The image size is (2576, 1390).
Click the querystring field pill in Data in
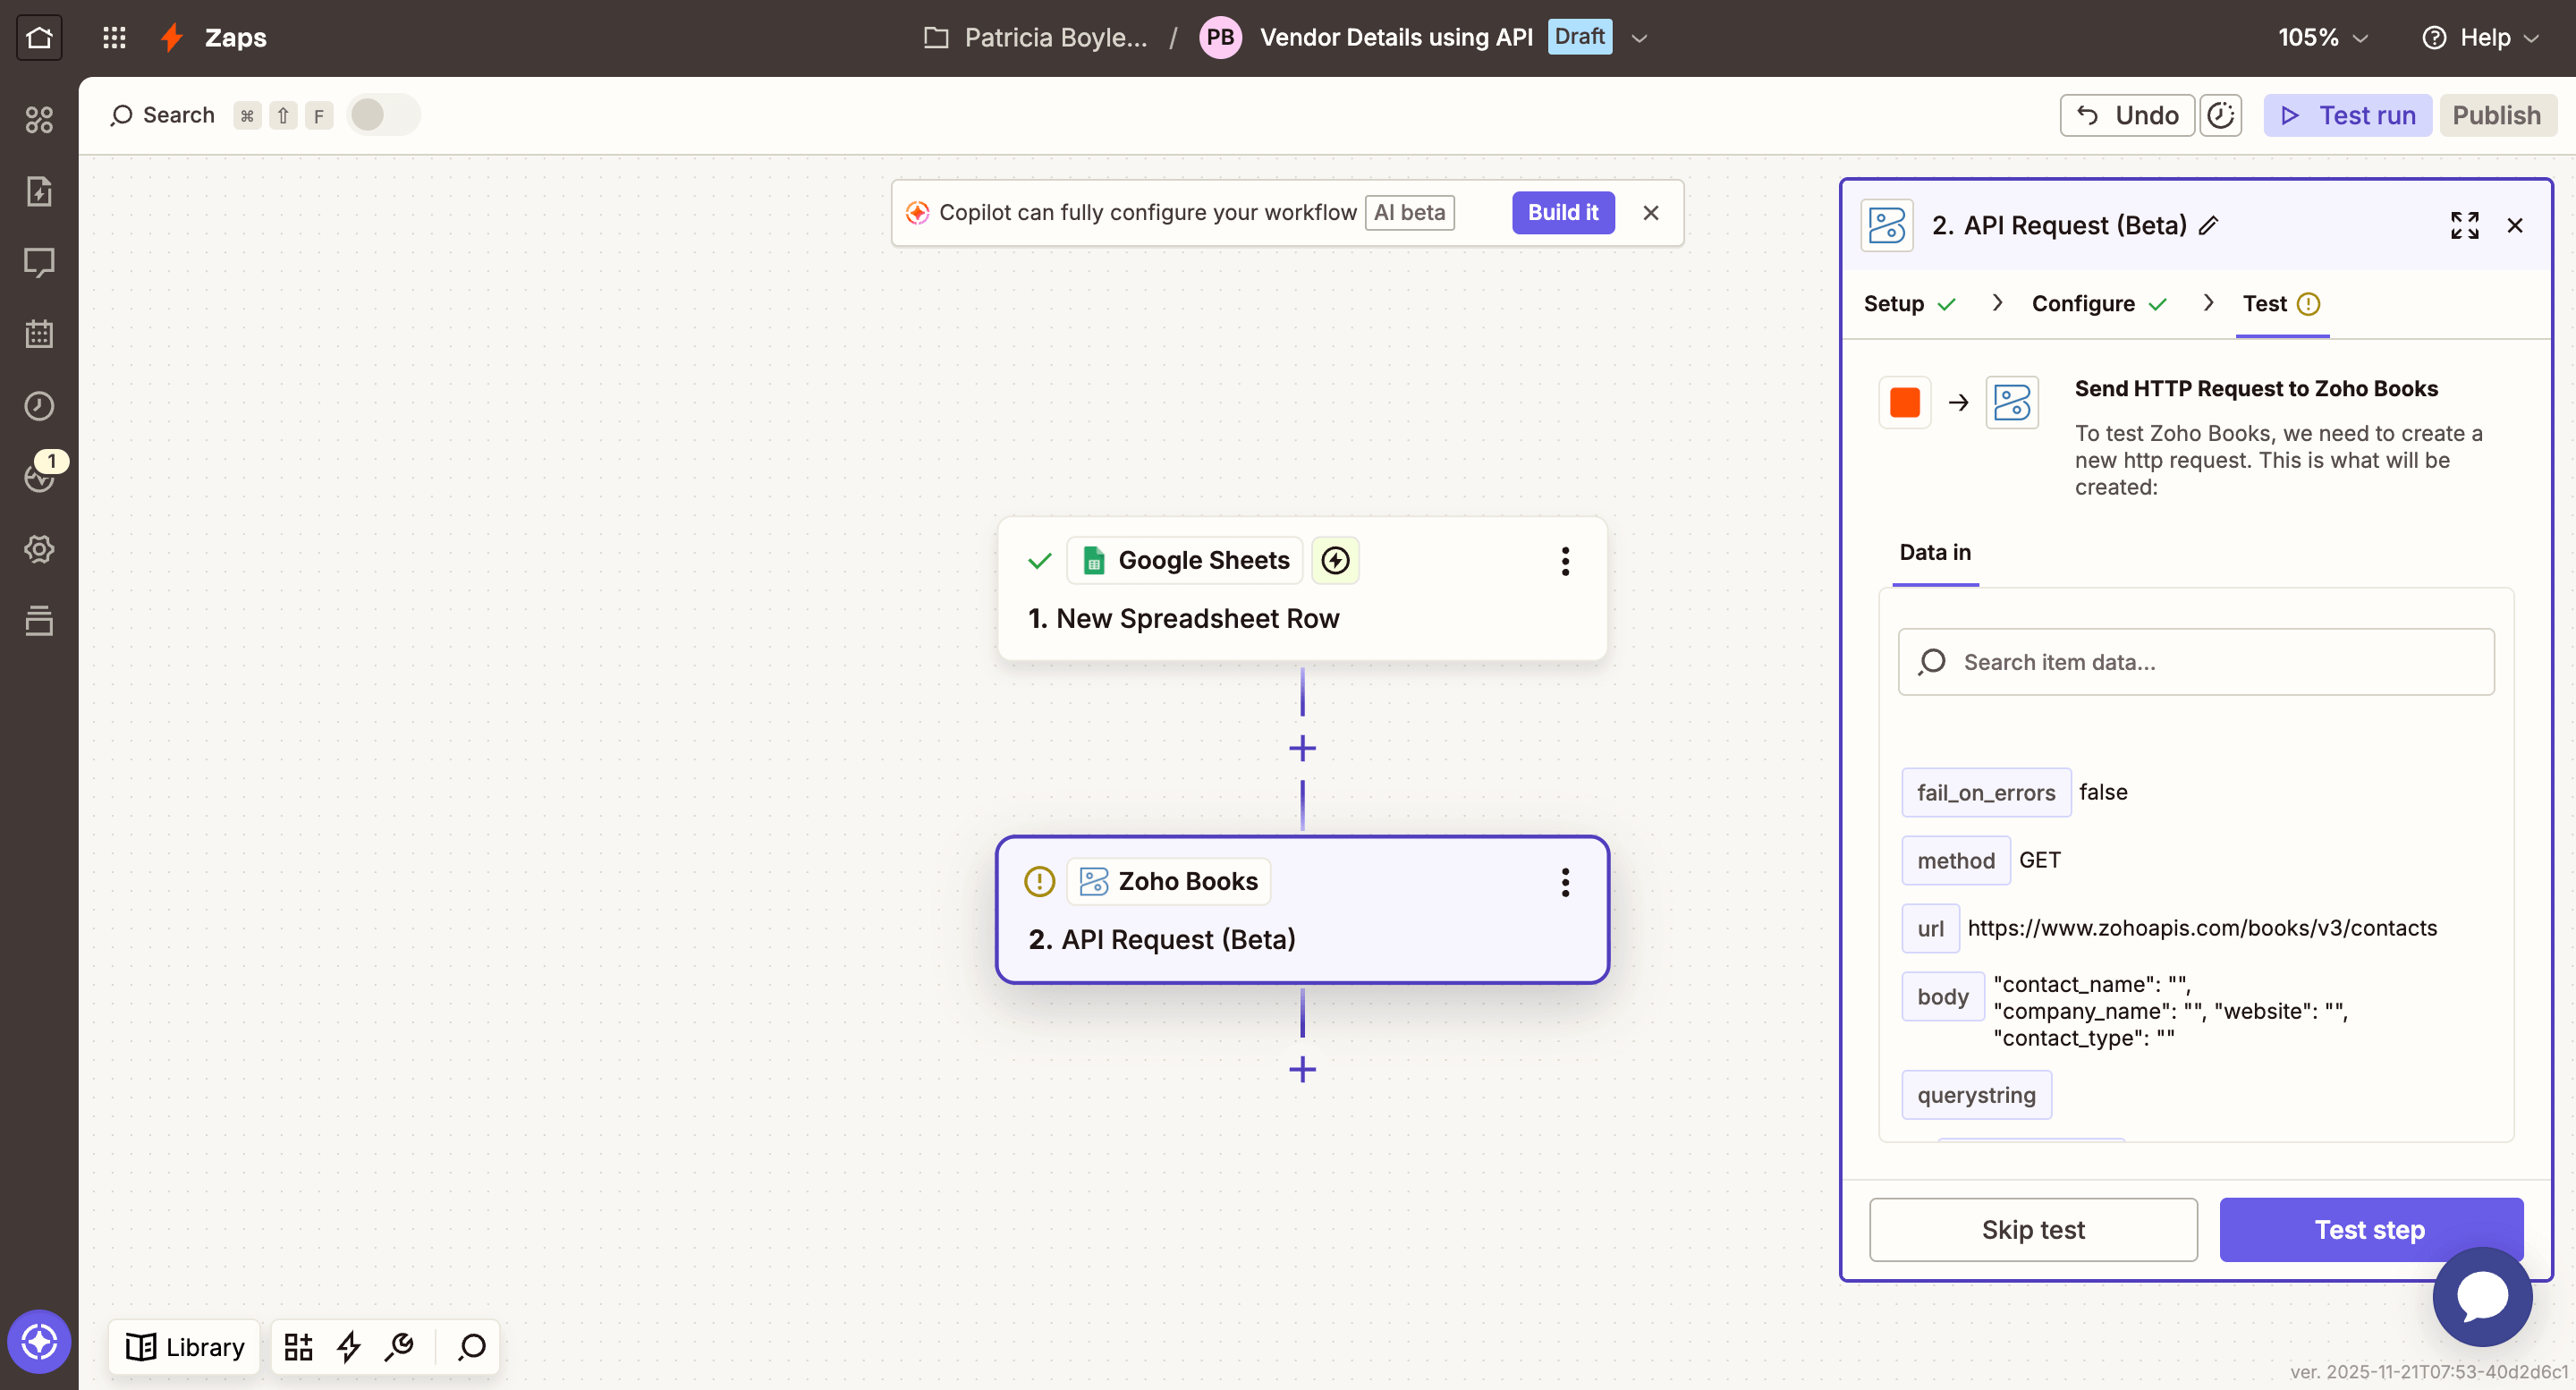[x=1976, y=1095]
